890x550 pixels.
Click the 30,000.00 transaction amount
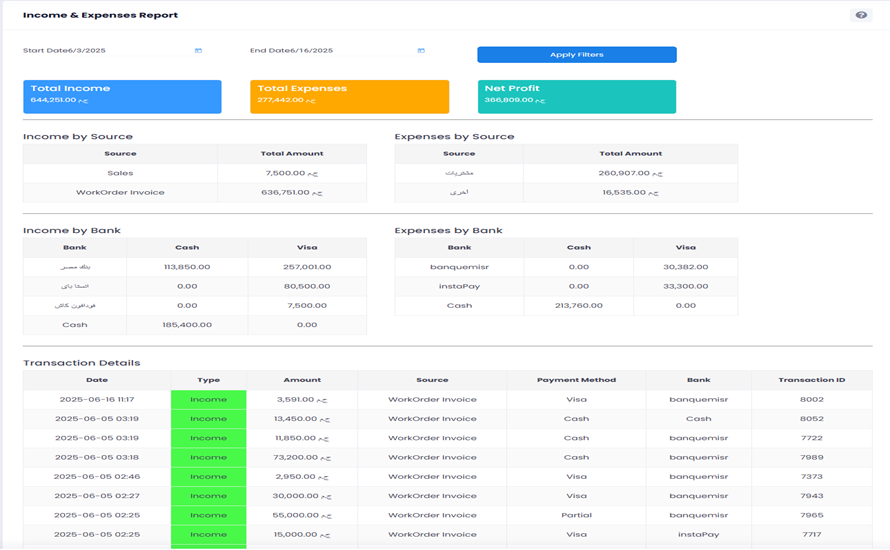[302, 496]
